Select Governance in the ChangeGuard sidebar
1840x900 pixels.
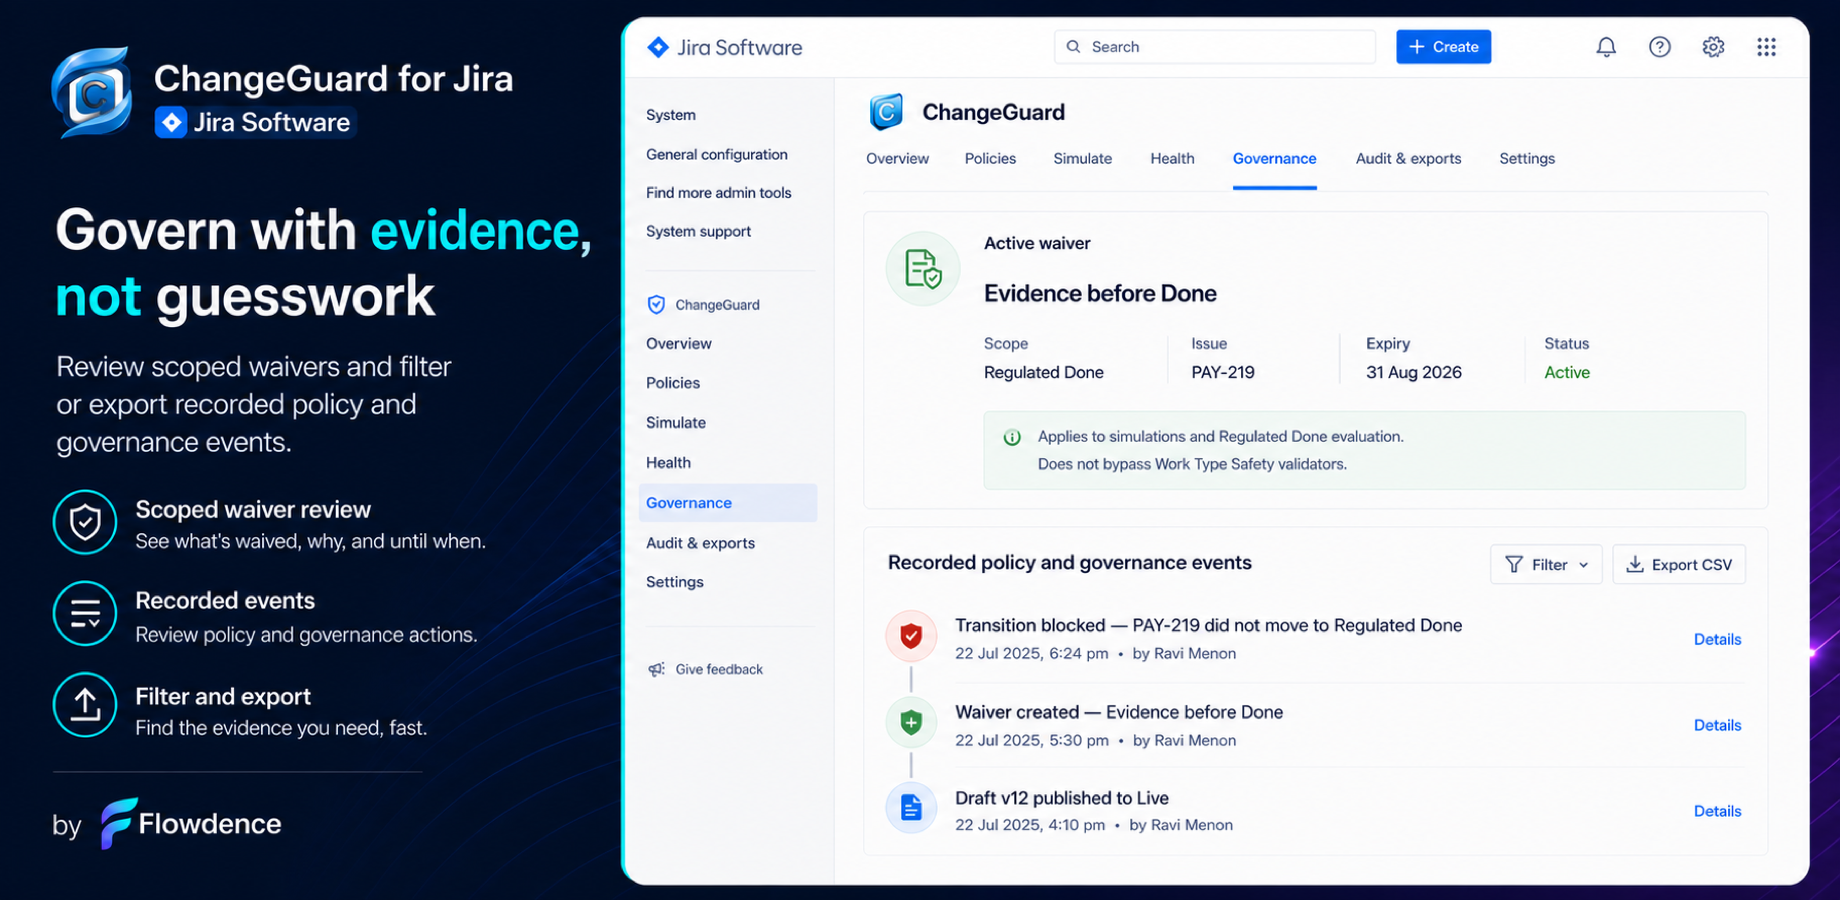coord(728,503)
